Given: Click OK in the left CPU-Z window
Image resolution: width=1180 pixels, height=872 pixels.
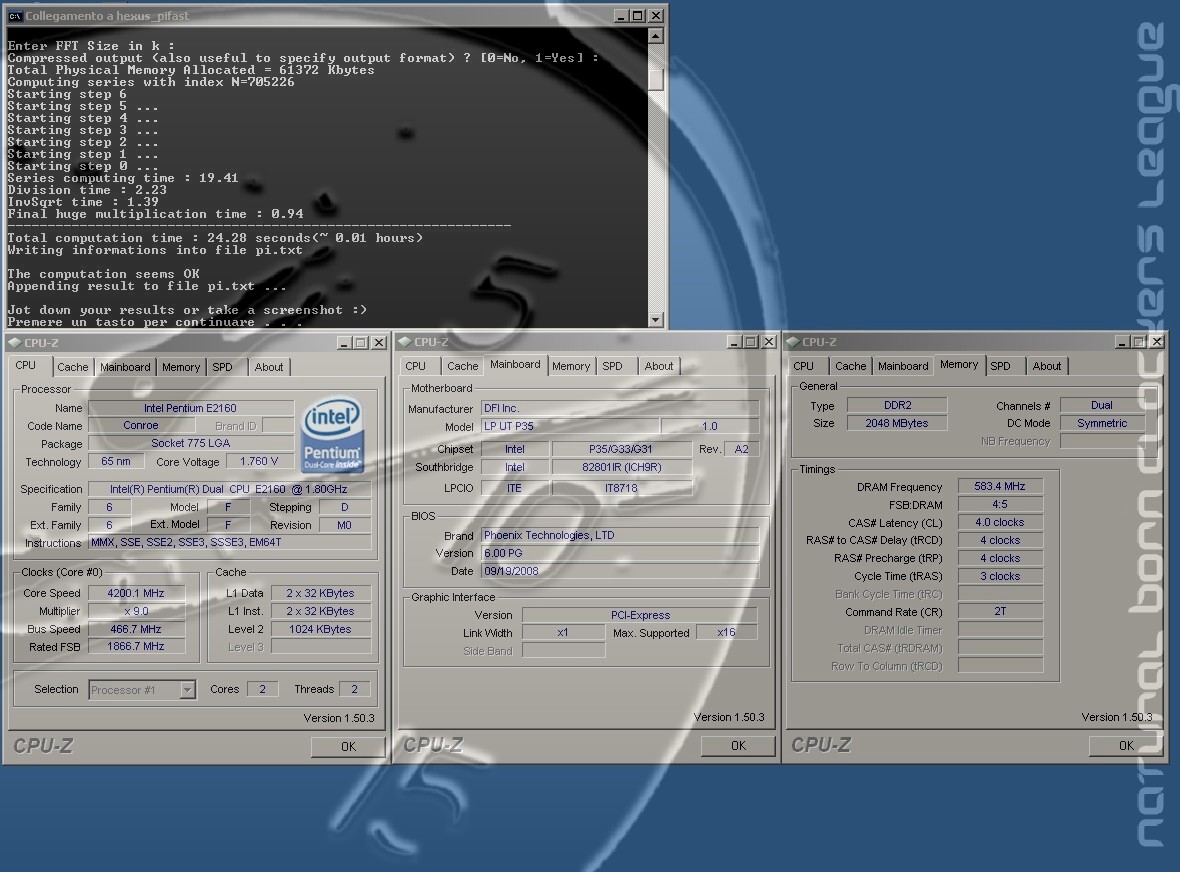Looking at the screenshot, I should [x=348, y=746].
